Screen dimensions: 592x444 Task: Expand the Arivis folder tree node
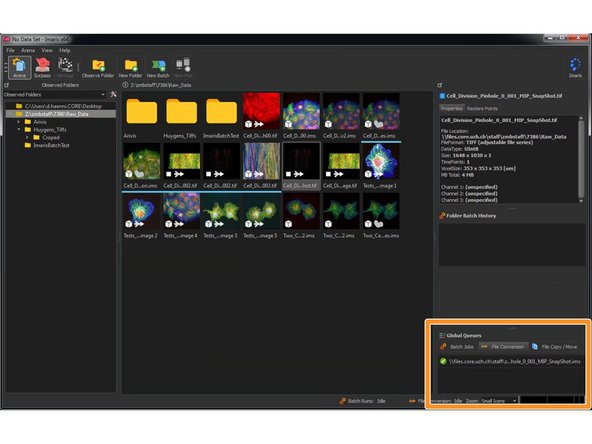click(x=18, y=122)
